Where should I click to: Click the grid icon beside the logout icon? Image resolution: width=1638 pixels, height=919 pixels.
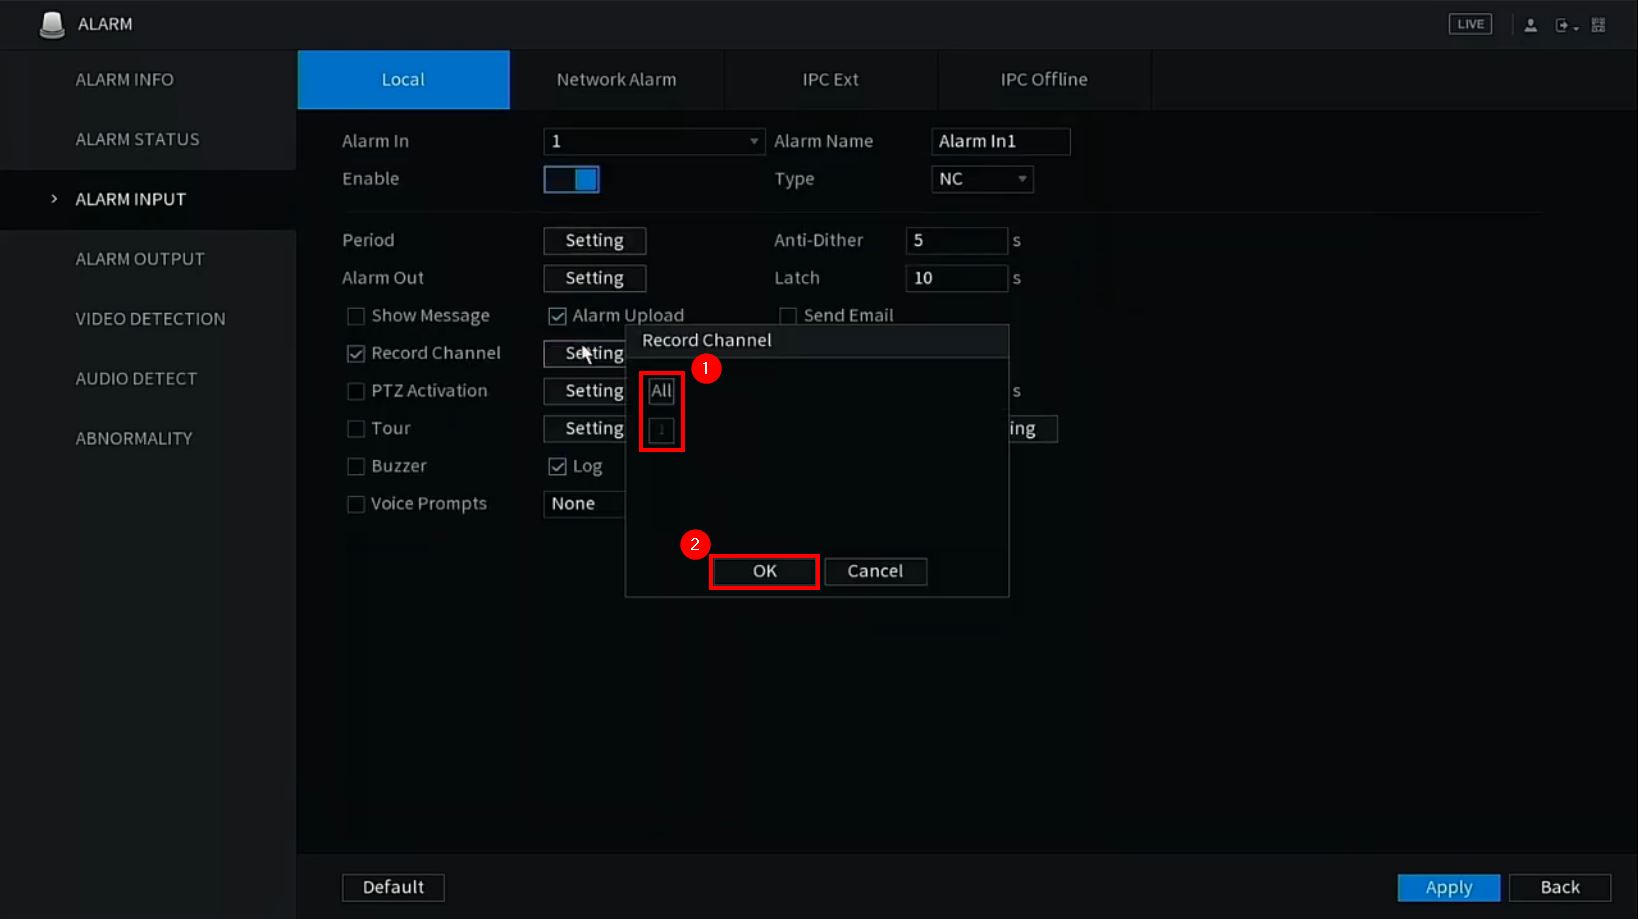click(1598, 25)
